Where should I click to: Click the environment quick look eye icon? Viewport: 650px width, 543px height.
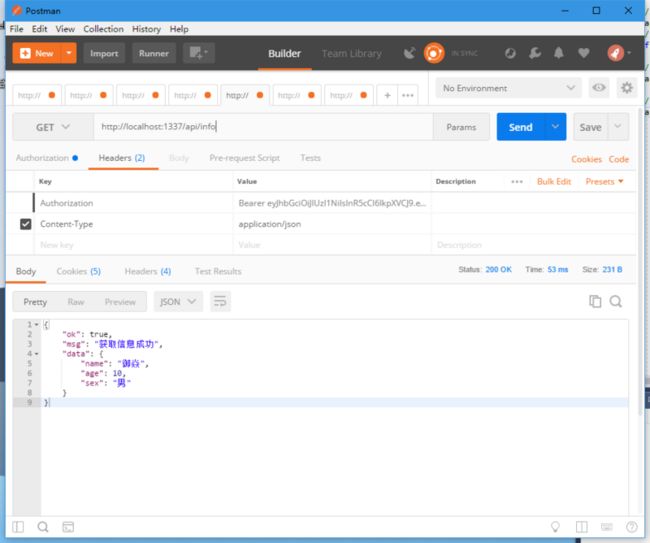599,87
